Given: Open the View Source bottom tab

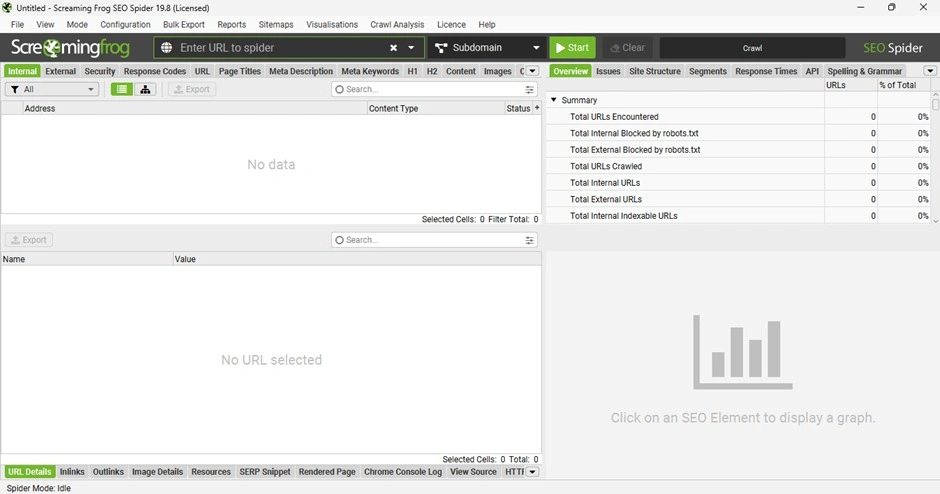Looking at the screenshot, I should coord(473,472).
